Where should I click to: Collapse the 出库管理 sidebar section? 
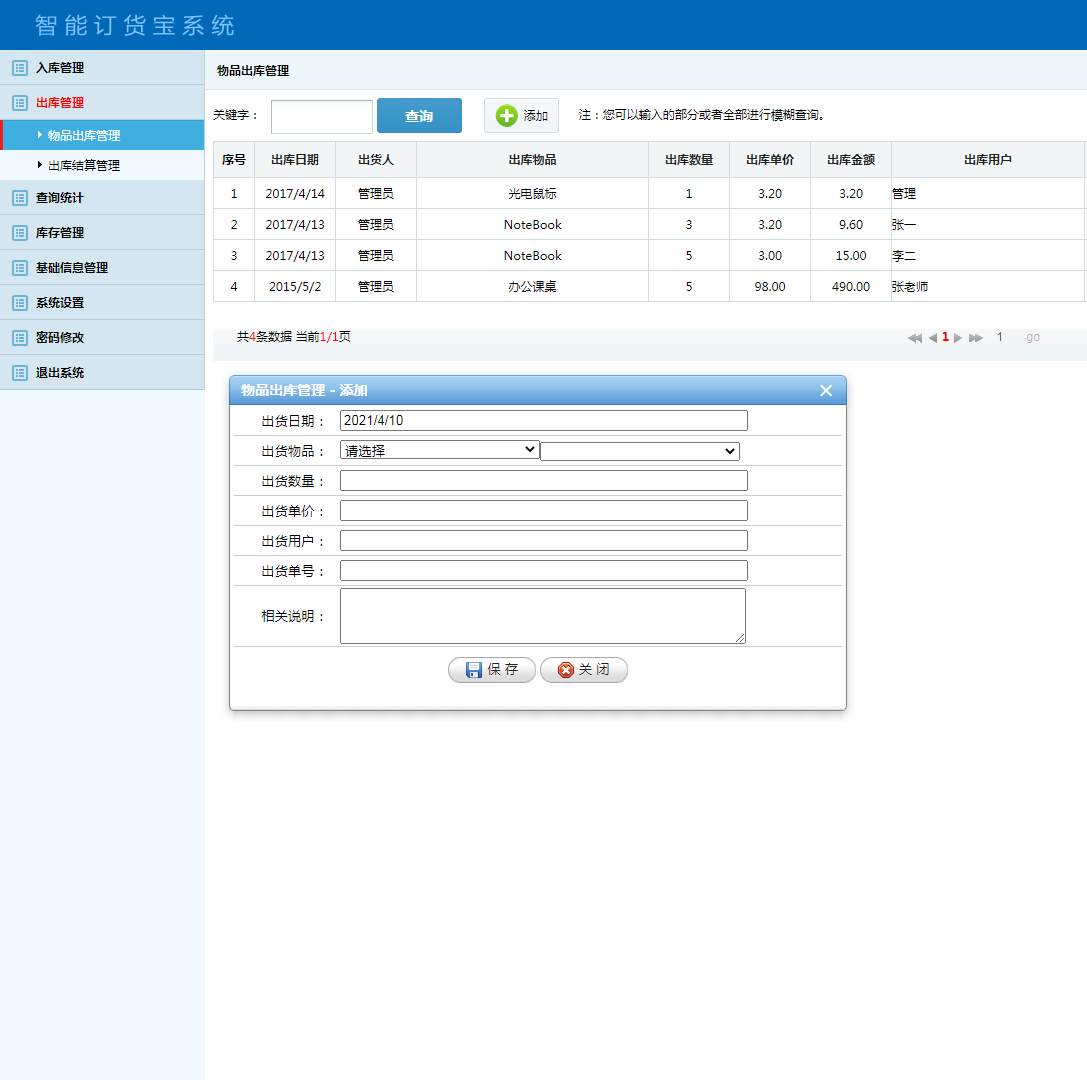pyautogui.click(x=60, y=103)
